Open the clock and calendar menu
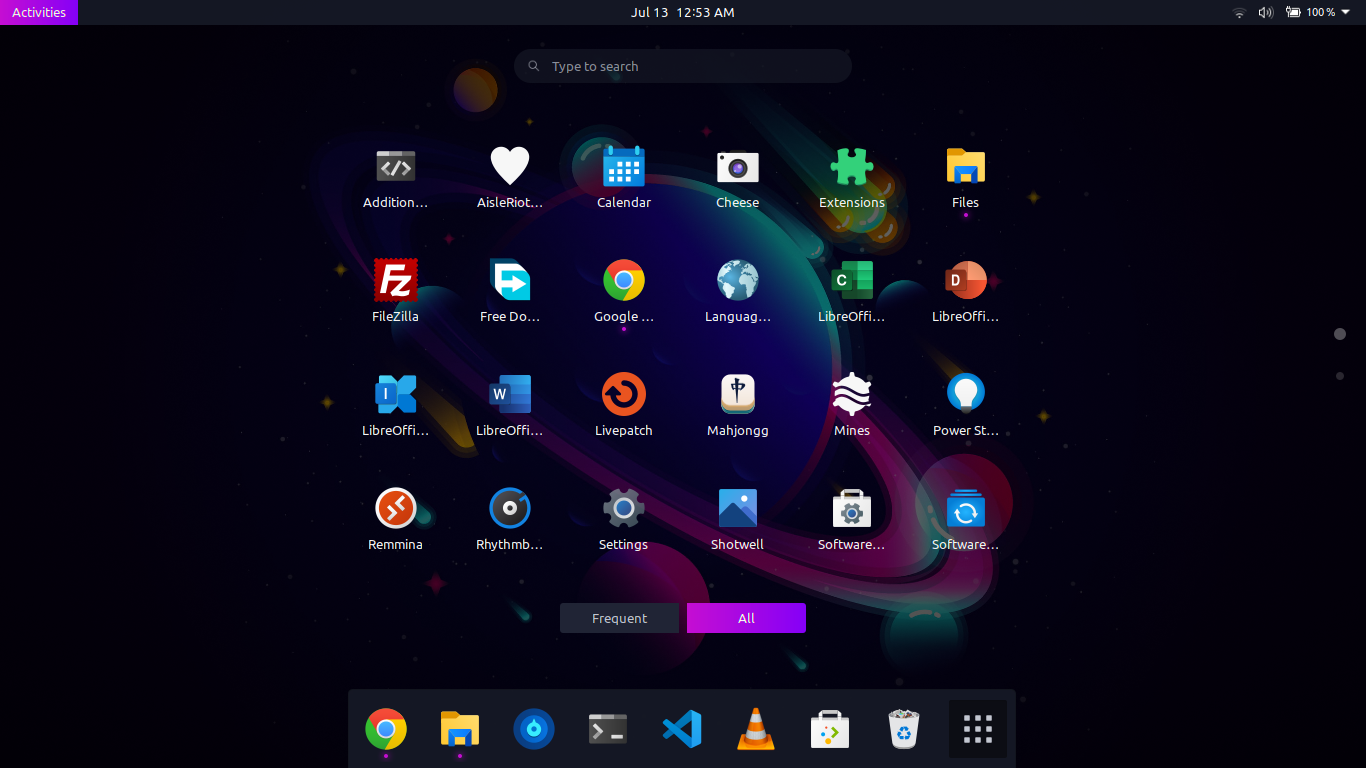Screen dimensions: 1366x768 click(x=683, y=12)
